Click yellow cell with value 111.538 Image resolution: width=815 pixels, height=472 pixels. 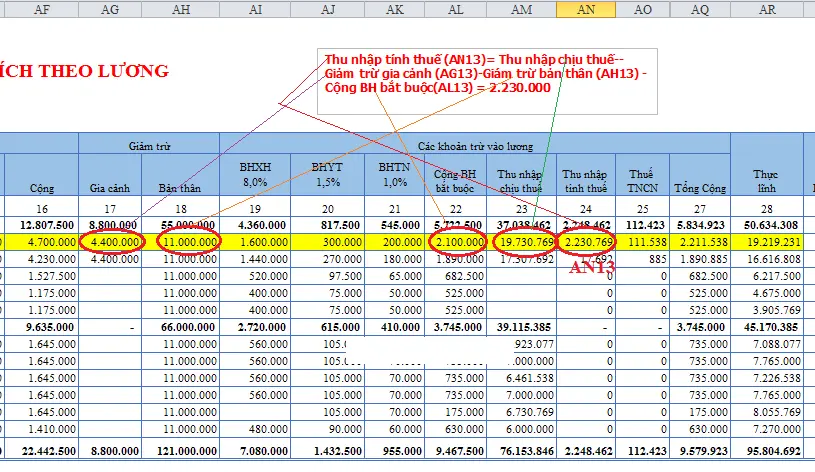[x=642, y=242]
